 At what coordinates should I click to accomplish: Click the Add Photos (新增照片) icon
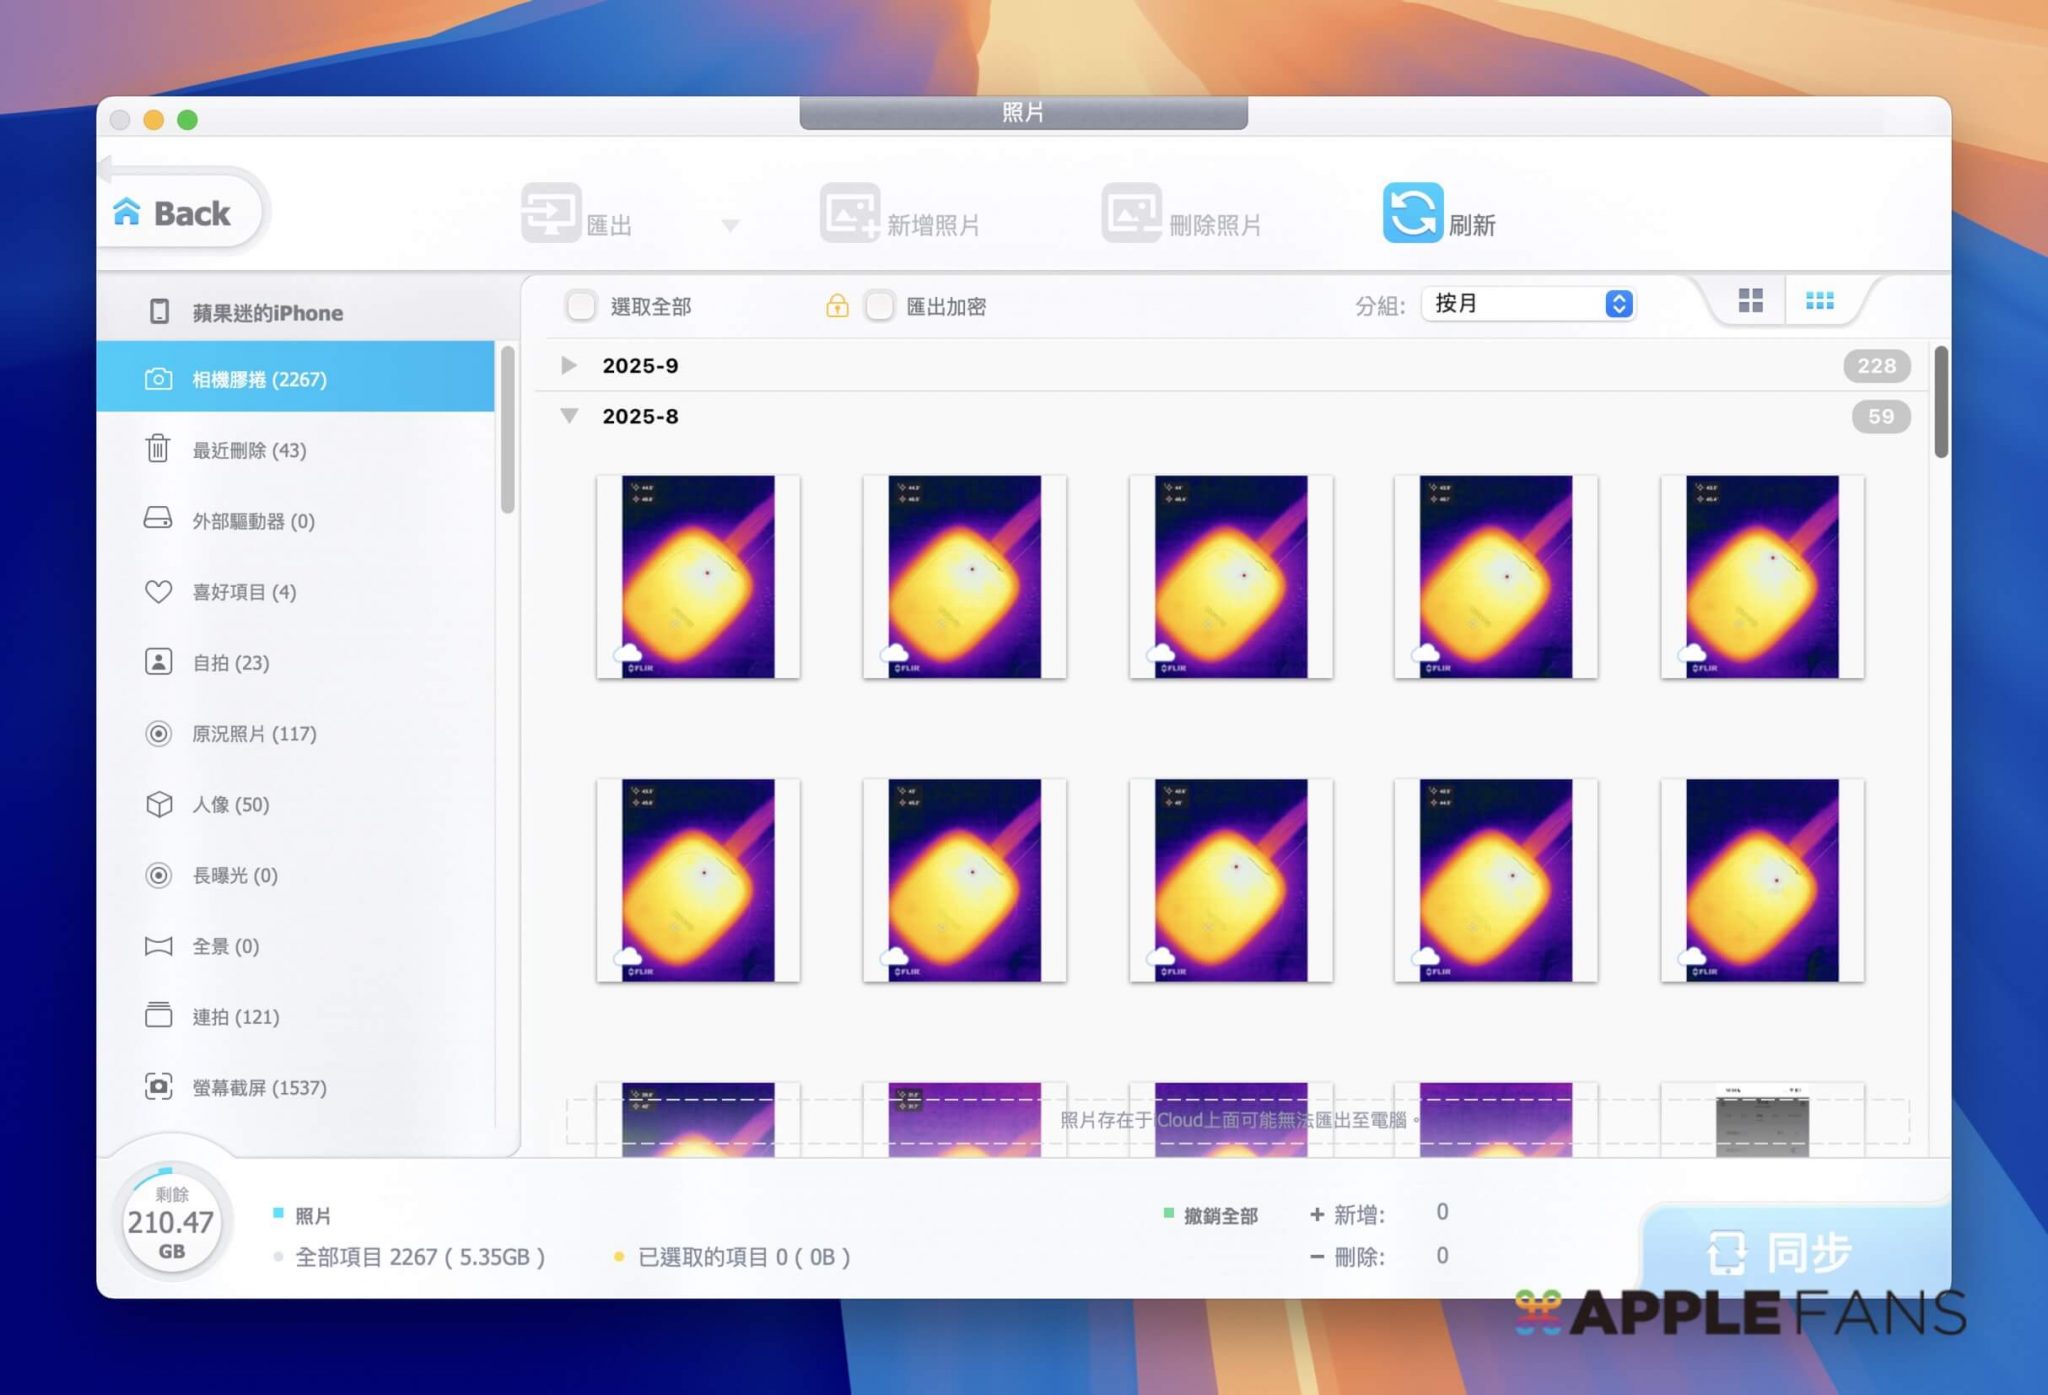tap(850, 212)
